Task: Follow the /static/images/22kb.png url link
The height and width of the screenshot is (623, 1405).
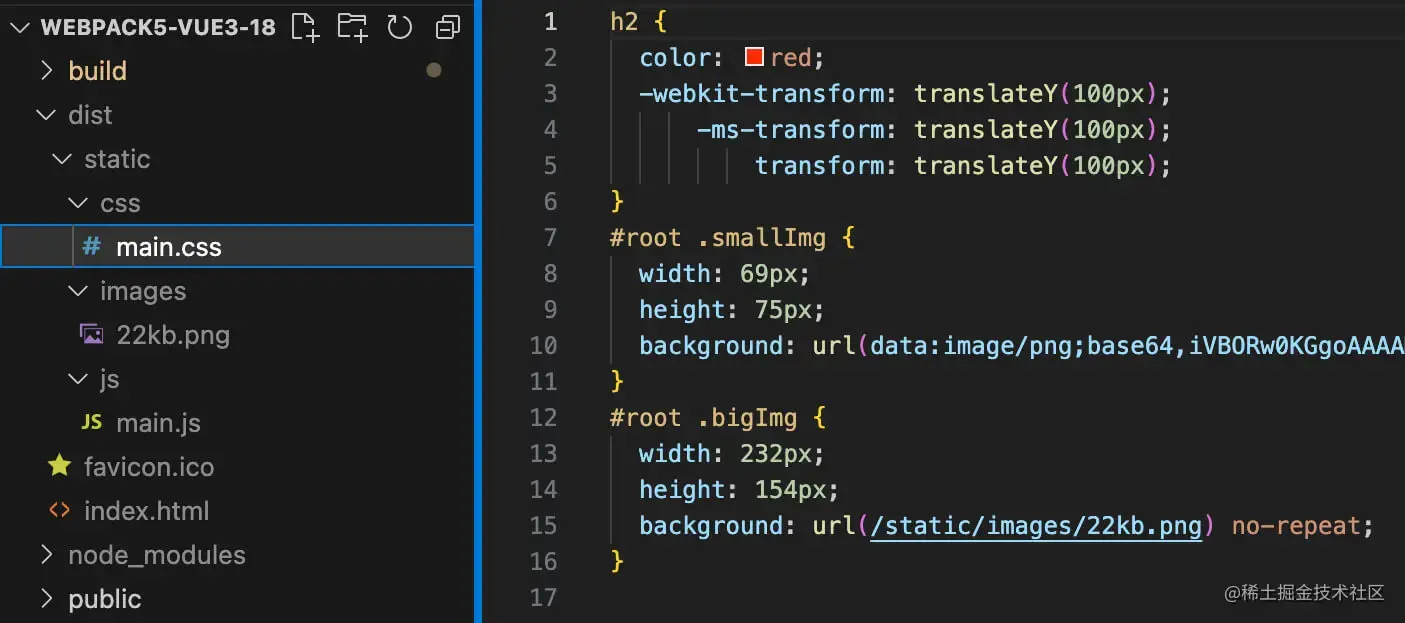Action: (x=1036, y=526)
